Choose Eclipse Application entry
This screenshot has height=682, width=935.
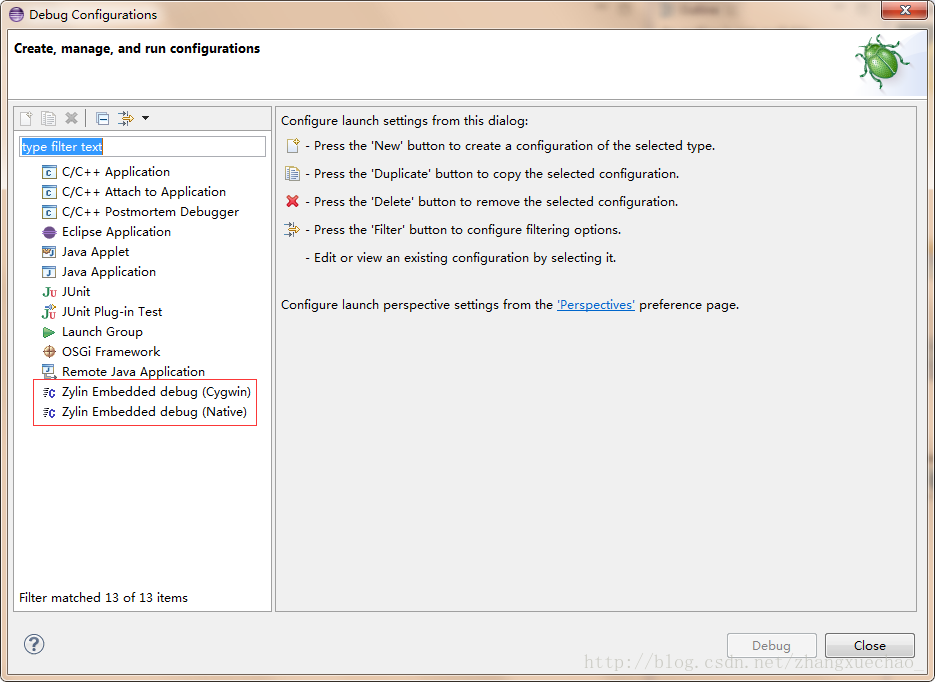(116, 232)
